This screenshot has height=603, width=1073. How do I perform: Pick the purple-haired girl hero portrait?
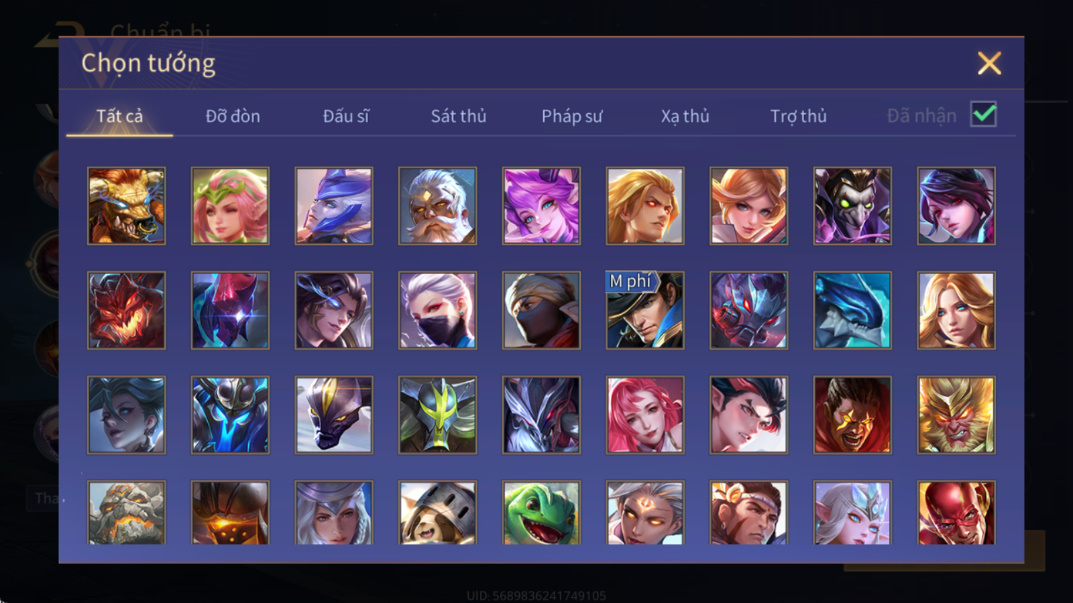tap(541, 206)
